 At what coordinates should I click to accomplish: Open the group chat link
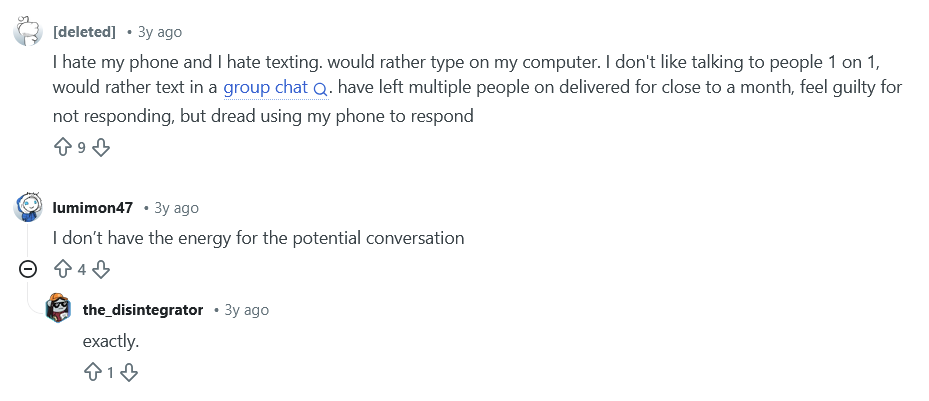[x=265, y=88]
